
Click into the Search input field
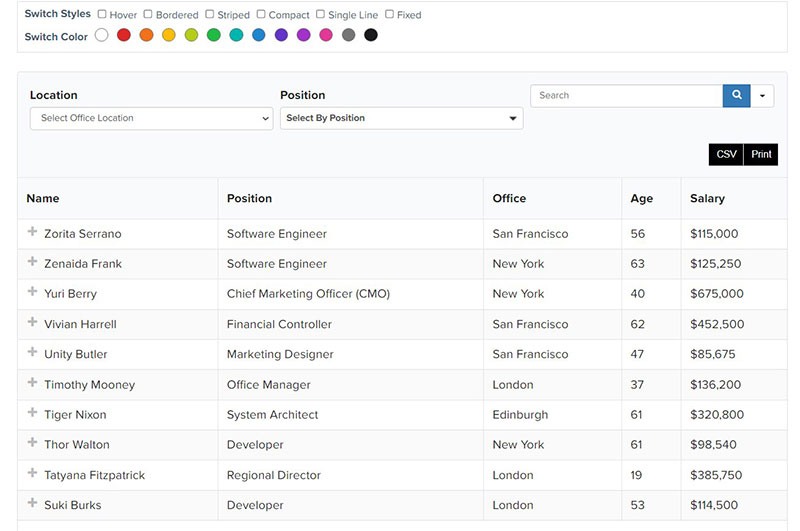(627, 96)
